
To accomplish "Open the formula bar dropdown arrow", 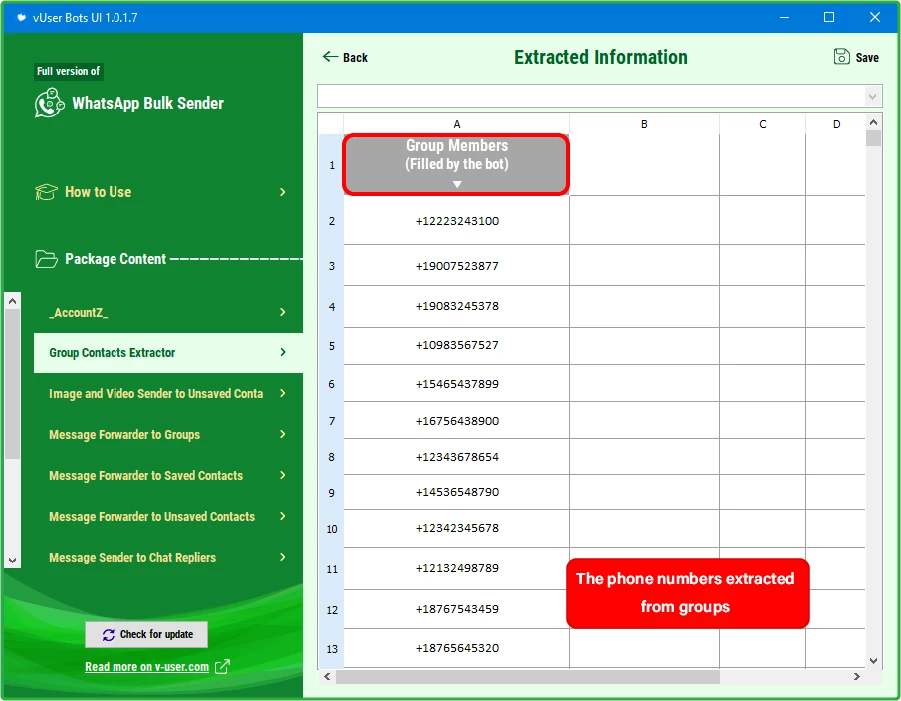I will [872, 96].
